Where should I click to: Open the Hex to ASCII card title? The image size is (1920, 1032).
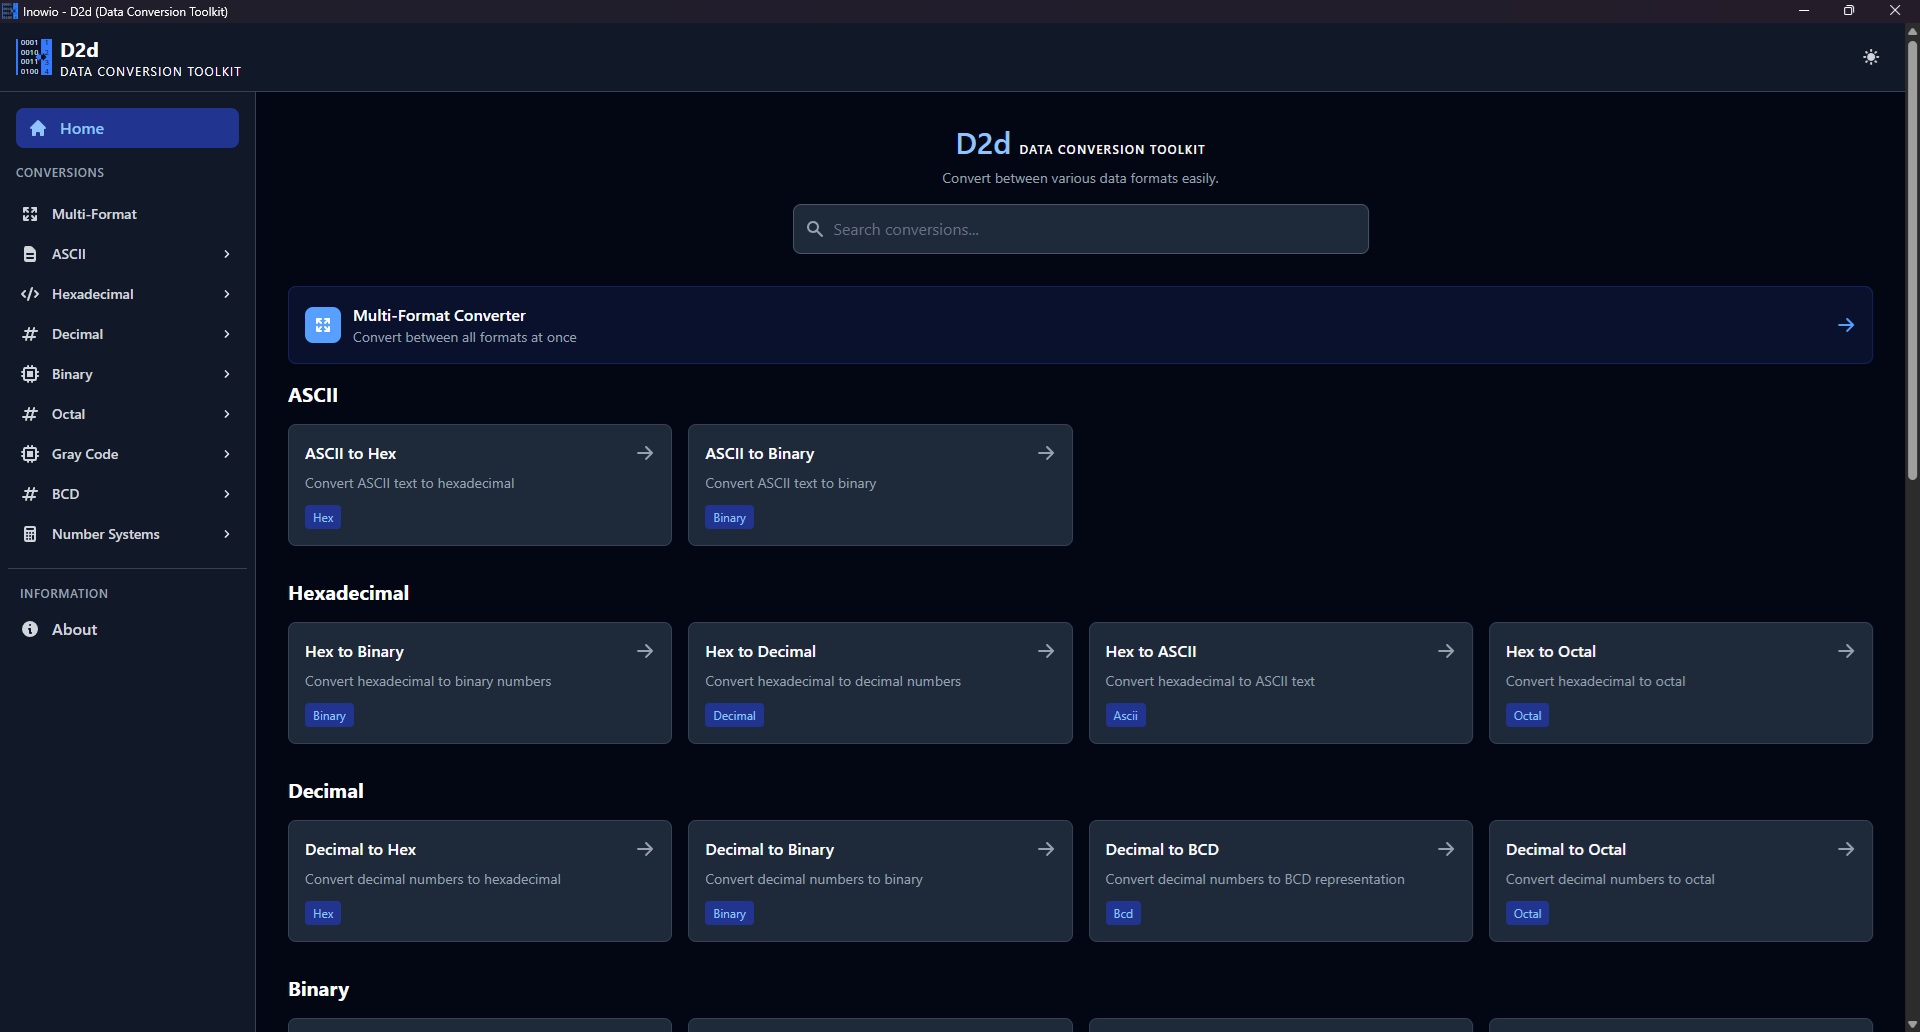(x=1151, y=651)
